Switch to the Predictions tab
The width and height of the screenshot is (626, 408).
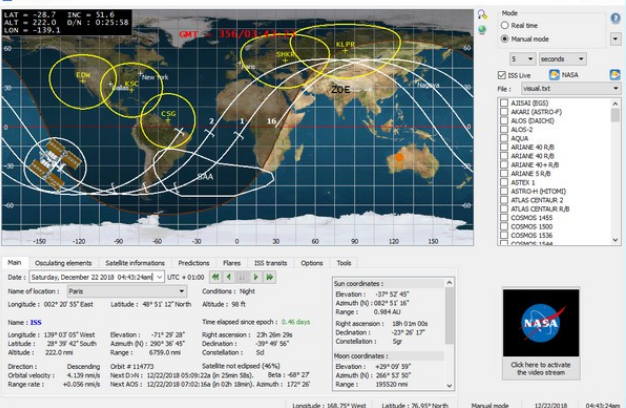(x=193, y=263)
